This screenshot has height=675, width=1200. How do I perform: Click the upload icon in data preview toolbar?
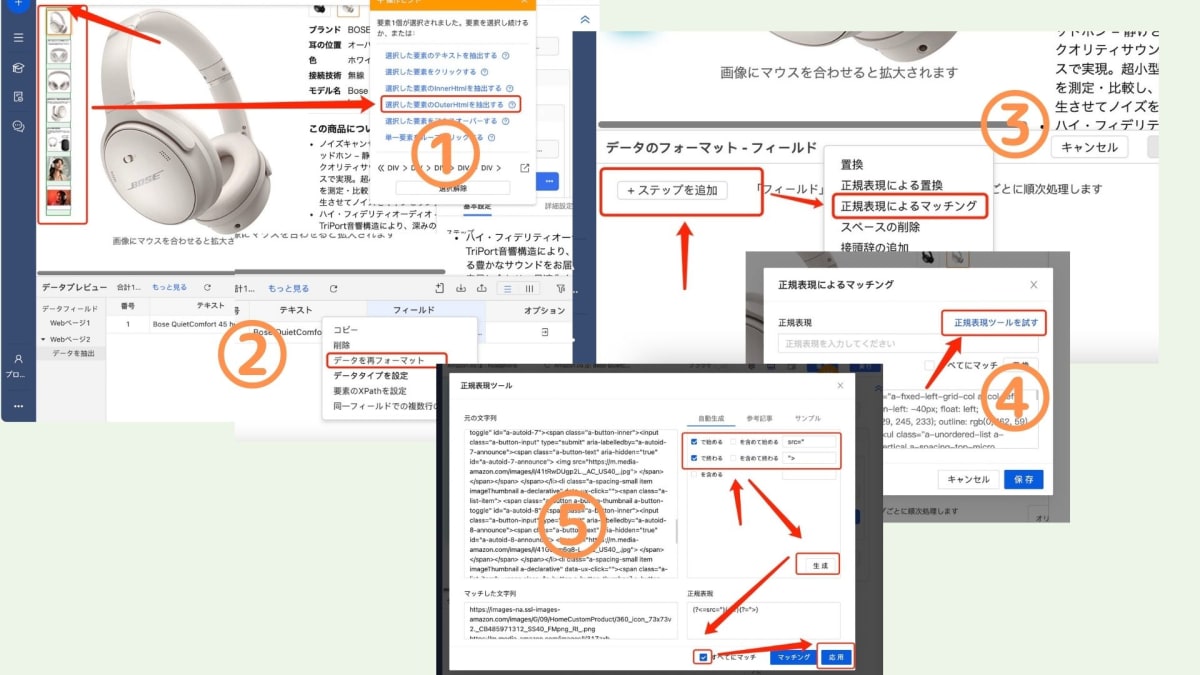tap(481, 288)
